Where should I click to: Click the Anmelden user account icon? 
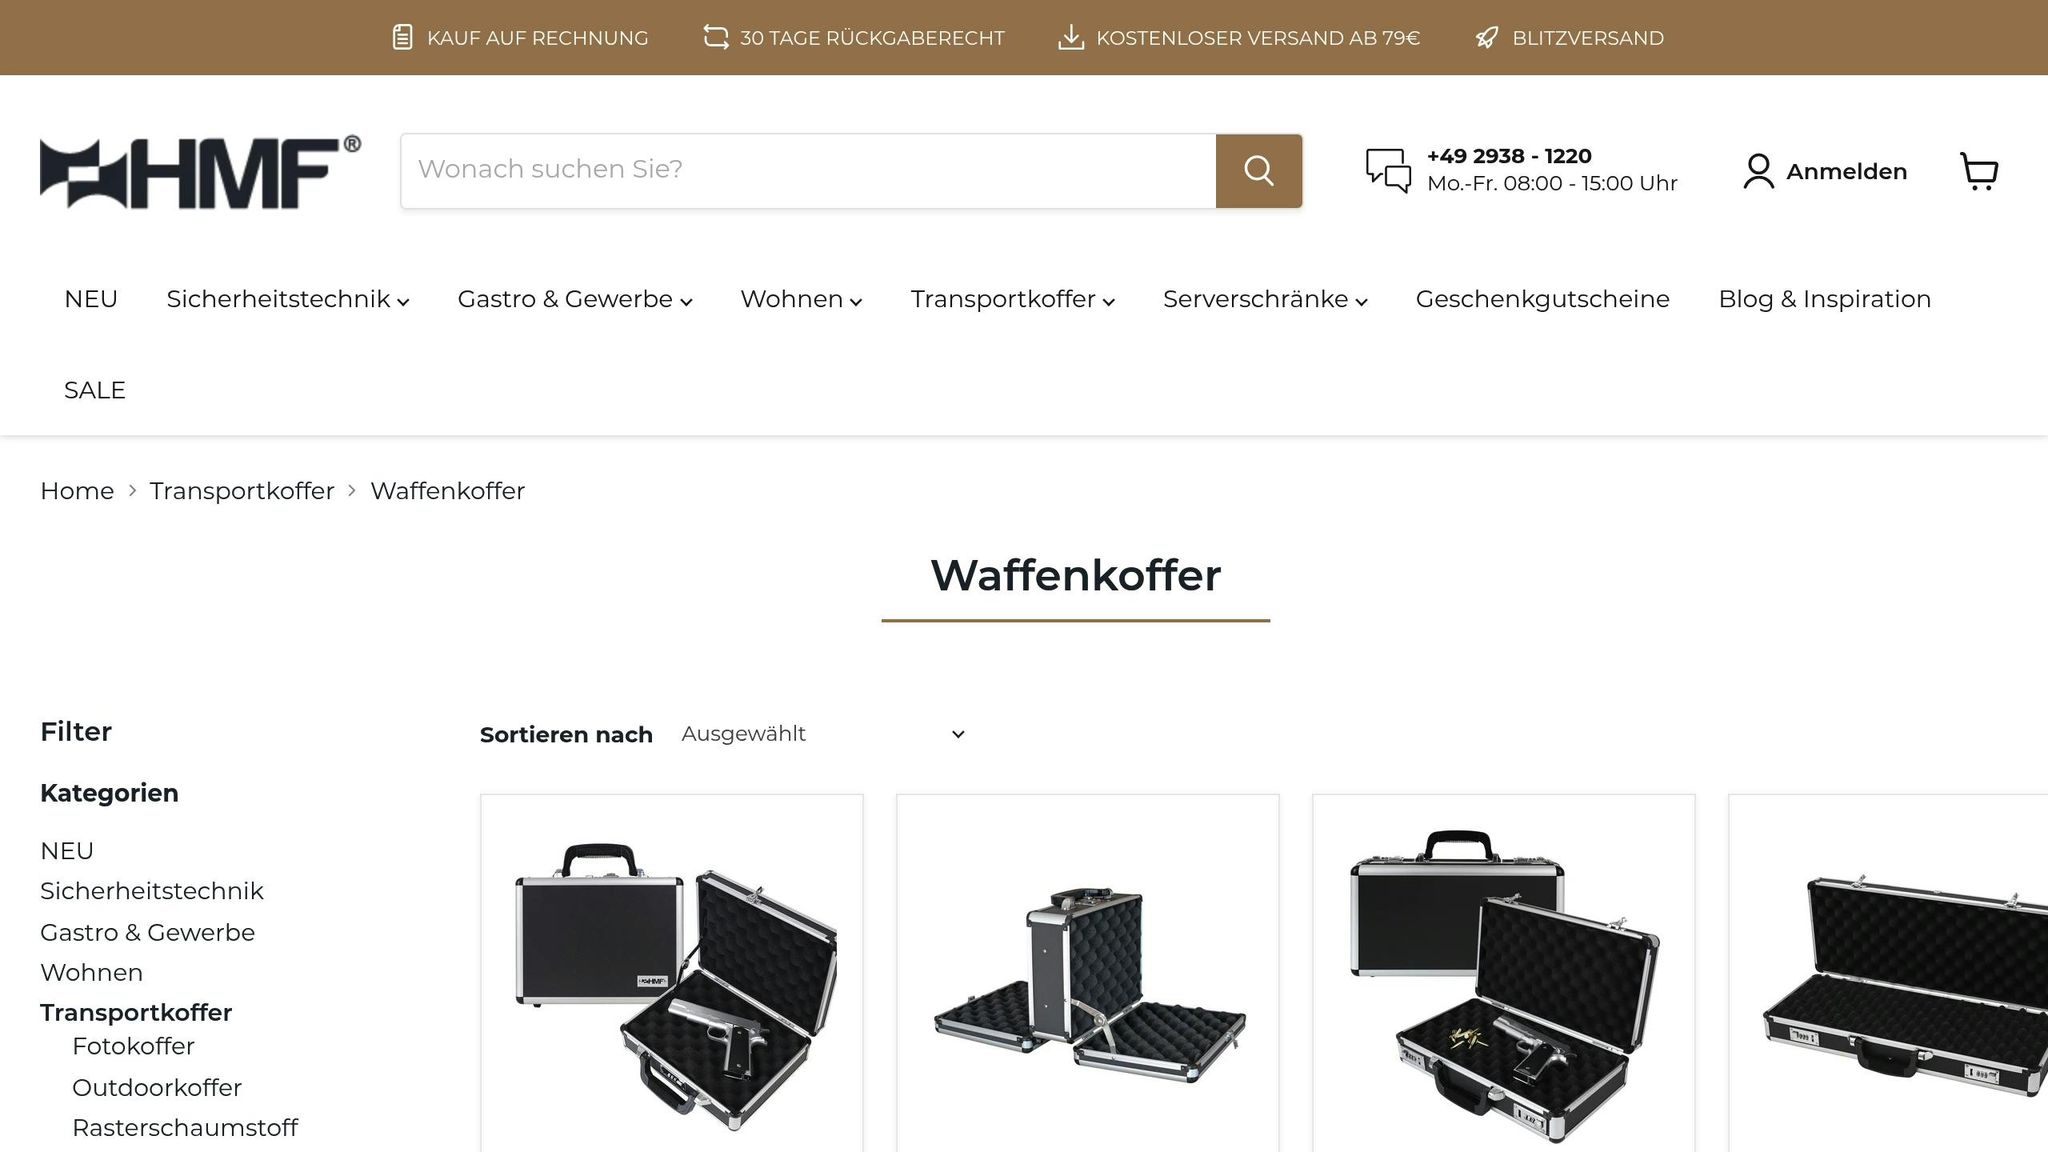1758,171
